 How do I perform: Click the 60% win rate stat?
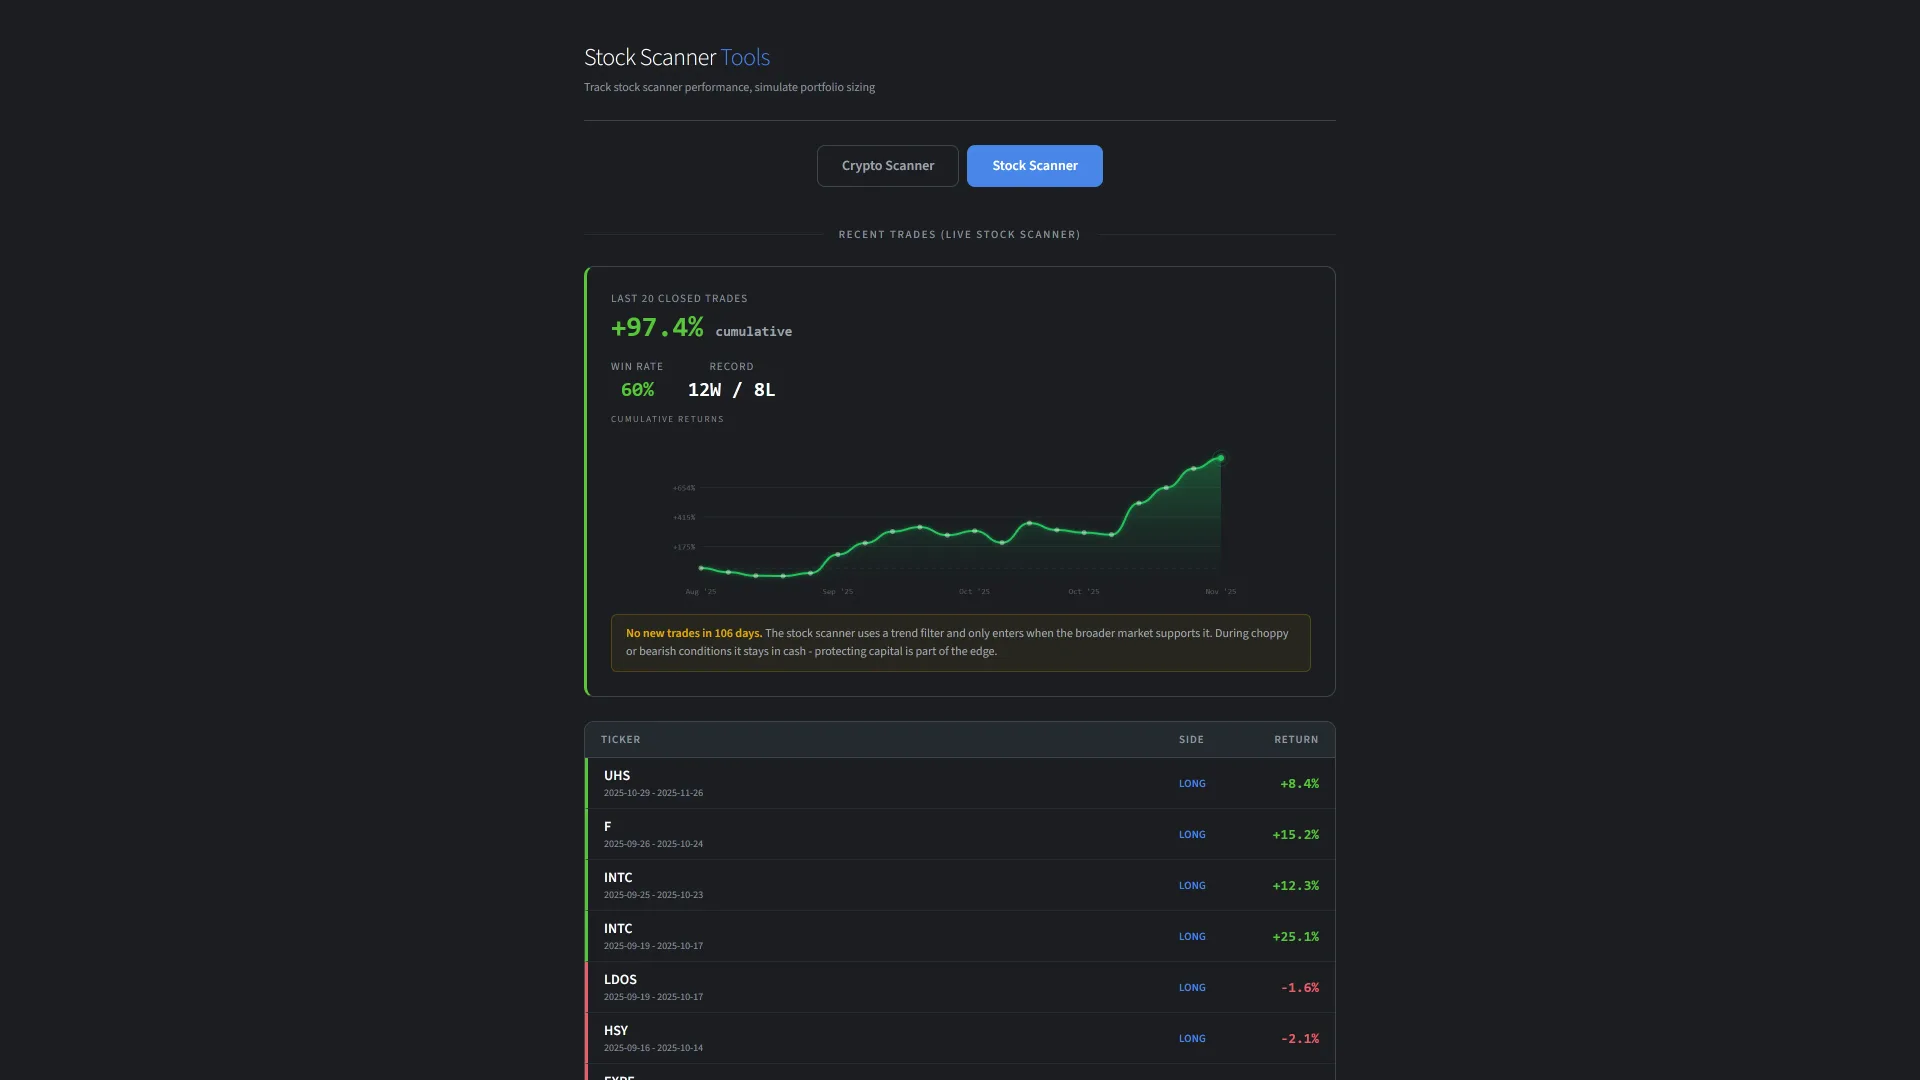(636, 389)
